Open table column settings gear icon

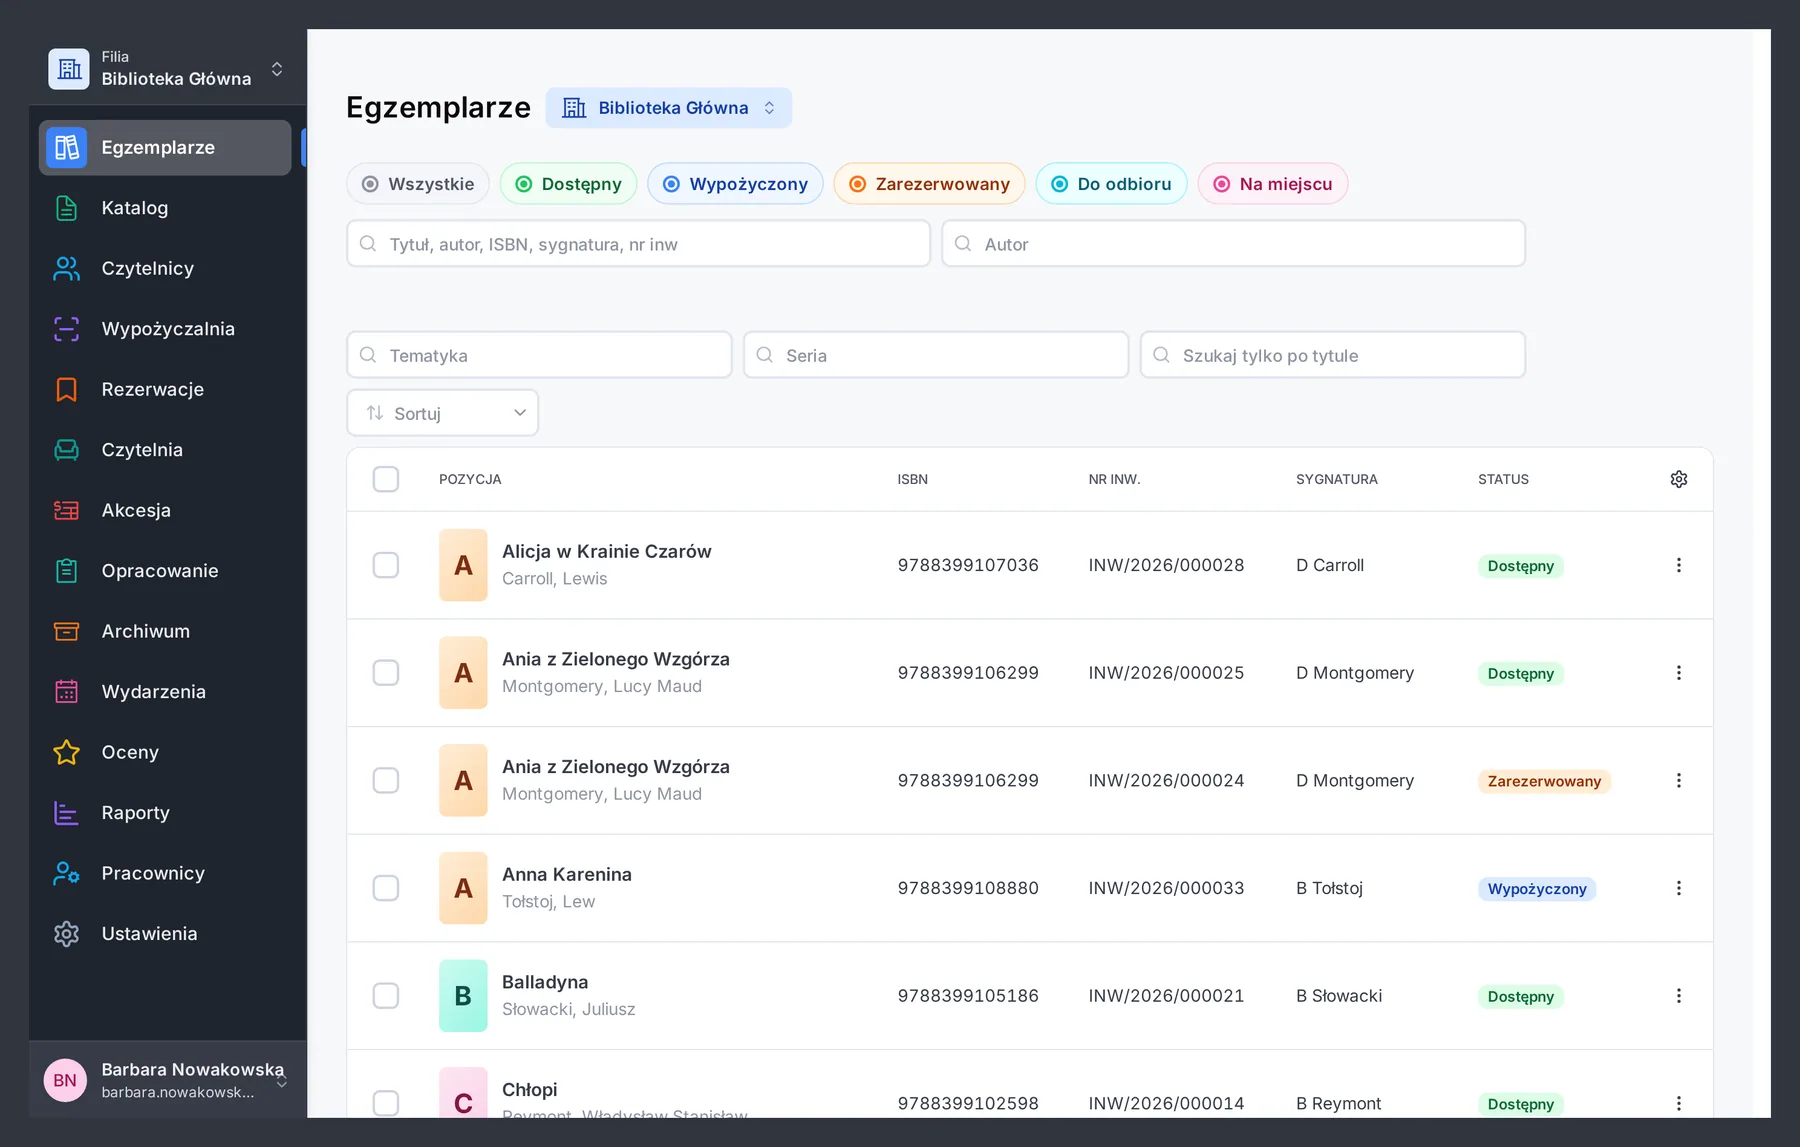(1679, 479)
